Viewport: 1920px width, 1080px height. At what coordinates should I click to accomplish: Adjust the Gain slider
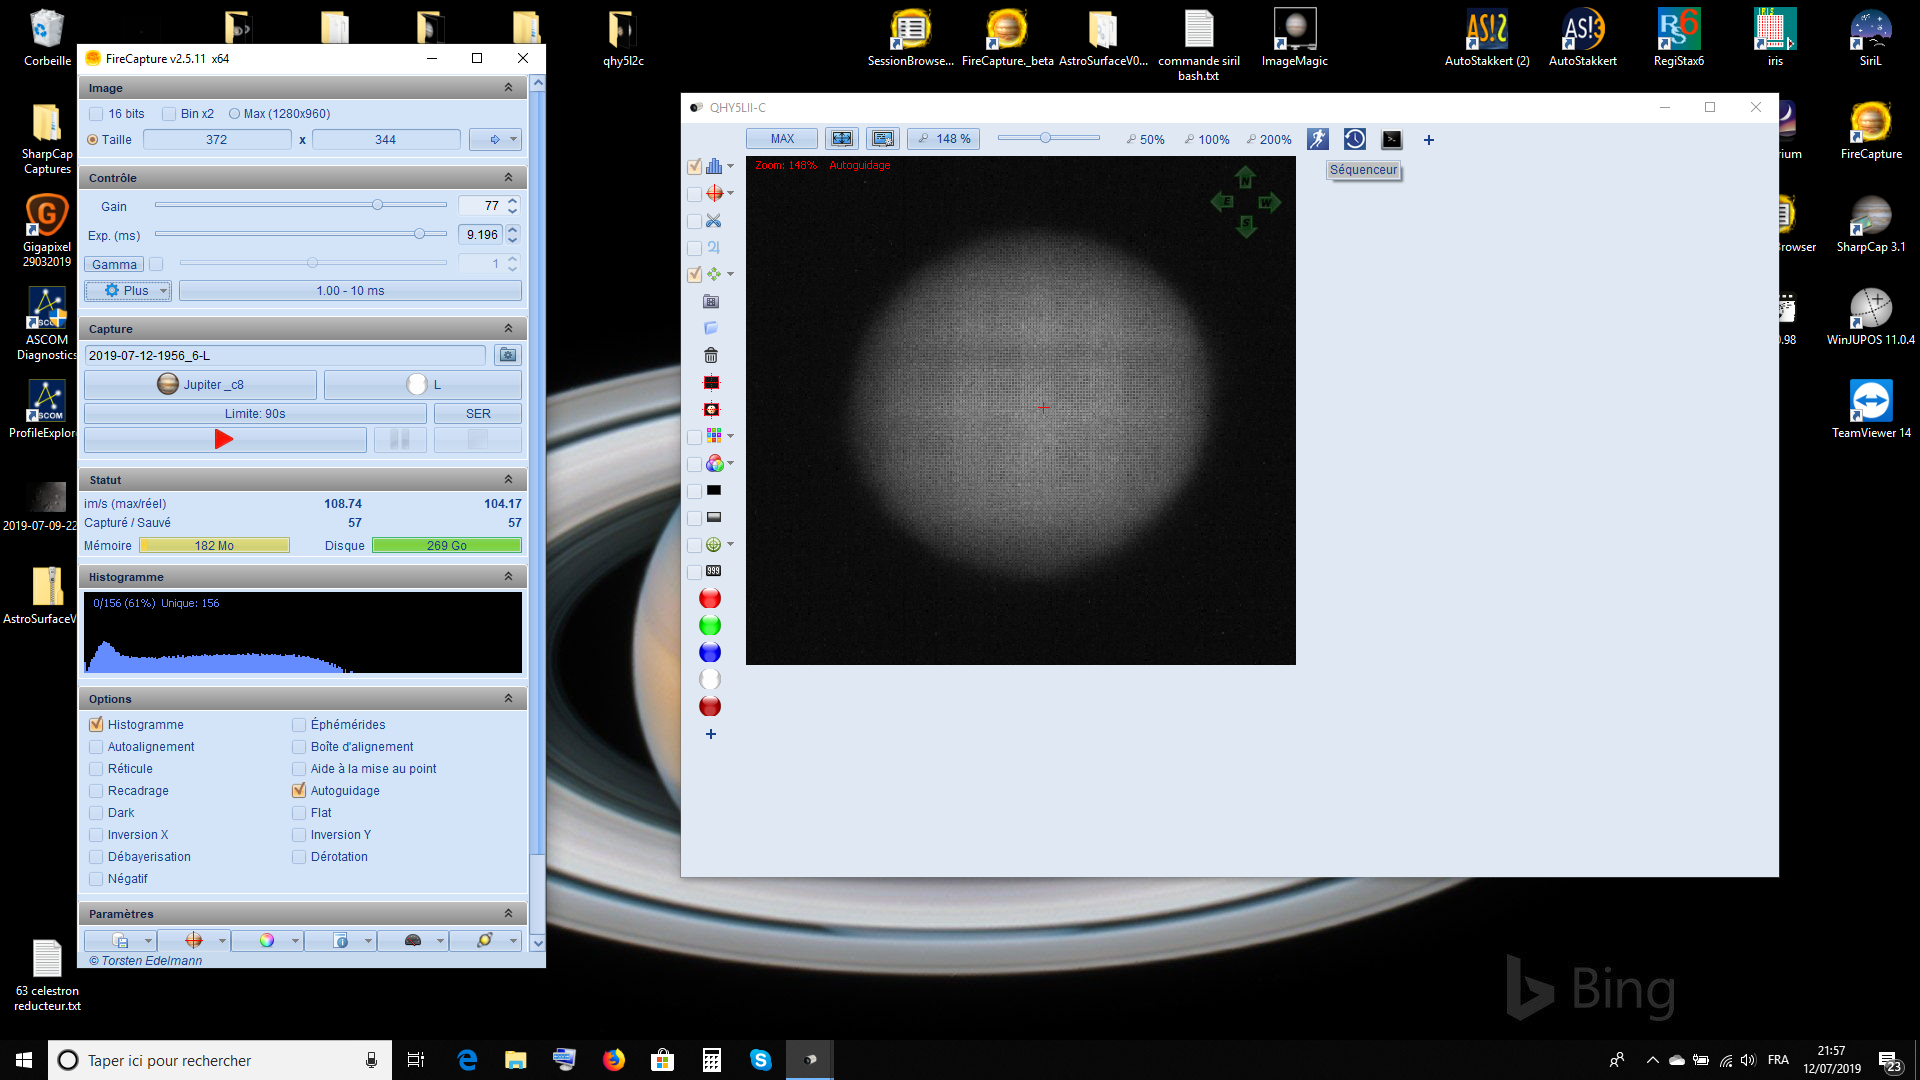(377, 205)
